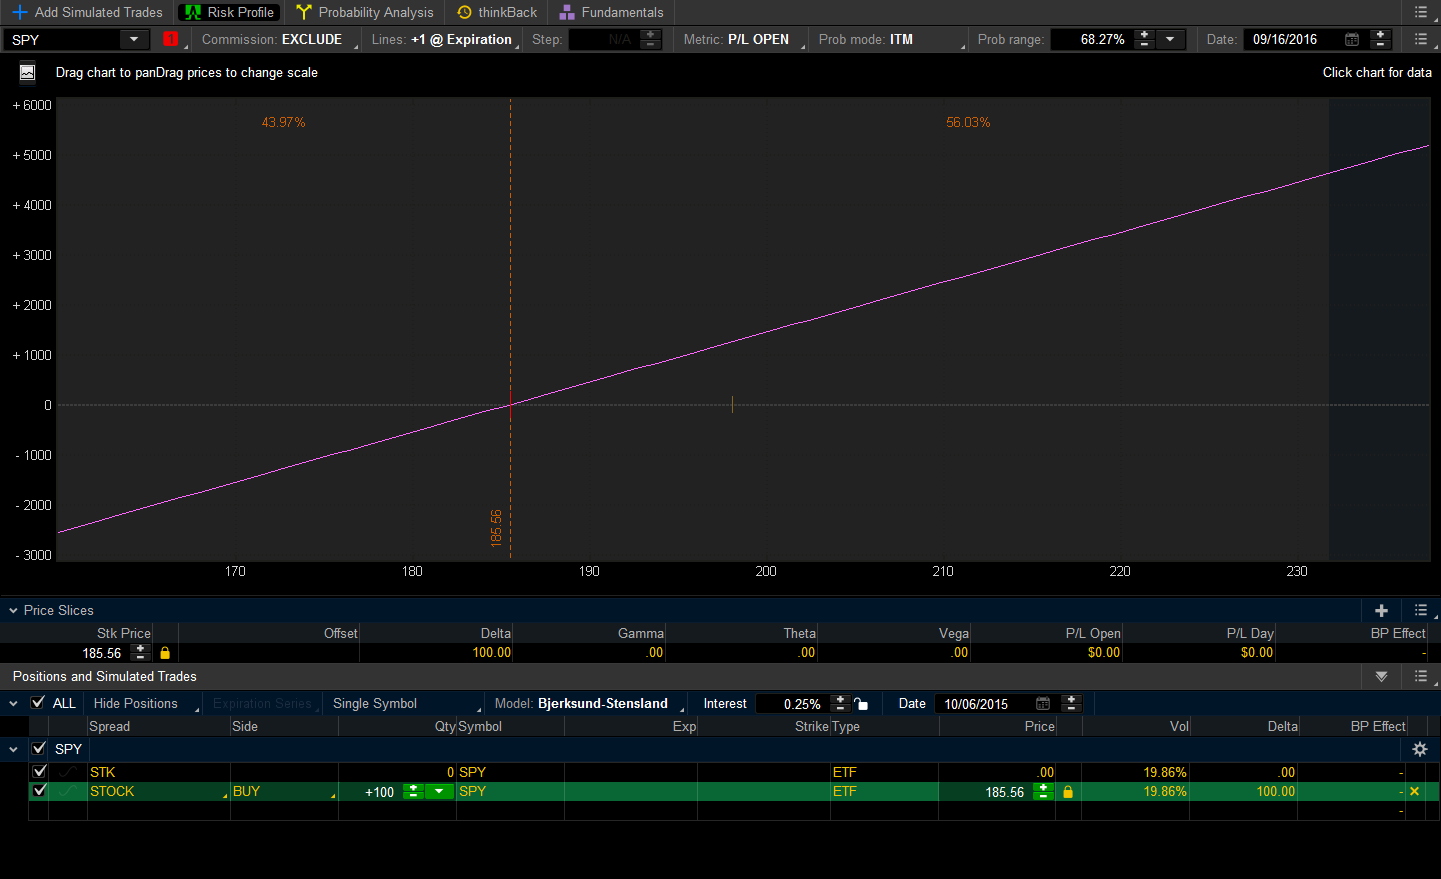Open the Price Slices list menu icon
This screenshot has height=879, width=1441.
click(x=1421, y=610)
